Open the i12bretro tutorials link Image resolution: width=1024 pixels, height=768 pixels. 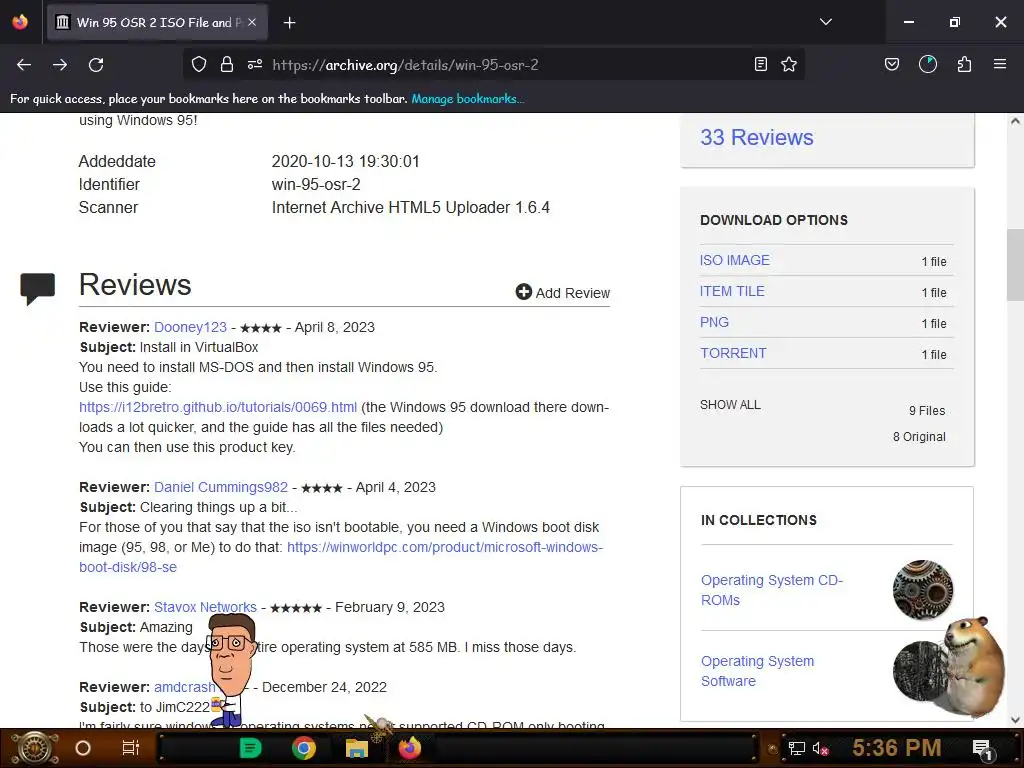(218, 408)
